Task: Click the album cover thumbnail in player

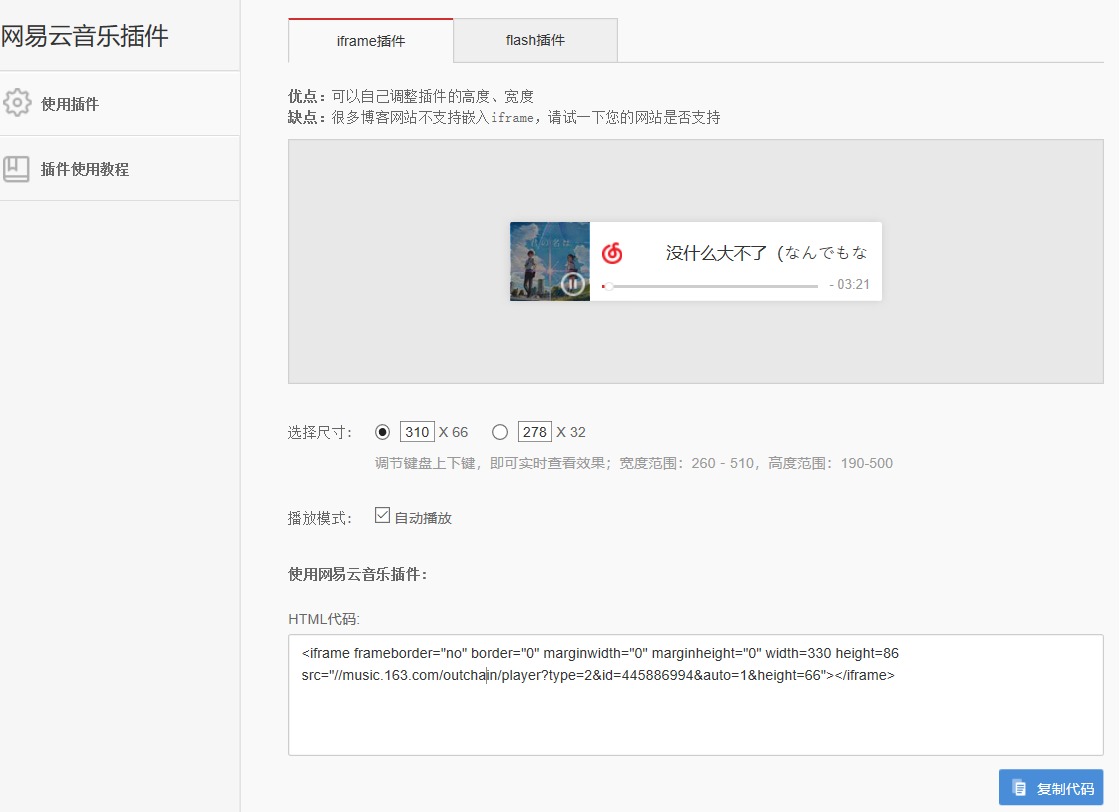Action: [550, 261]
